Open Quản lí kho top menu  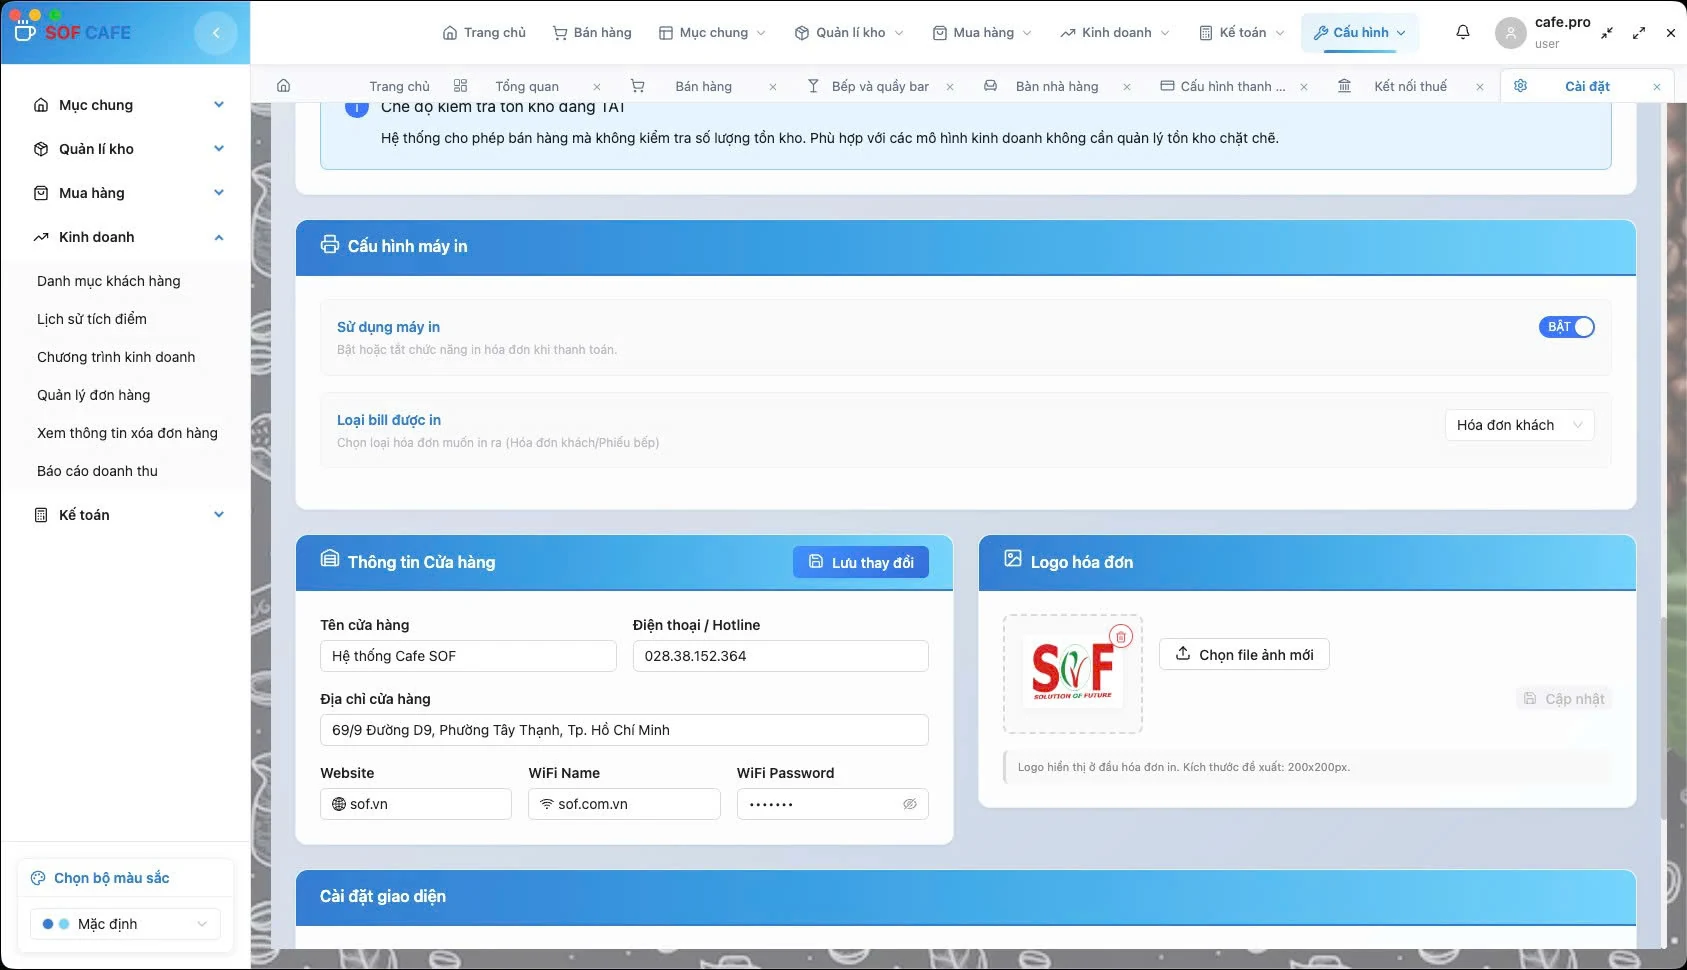coord(849,33)
